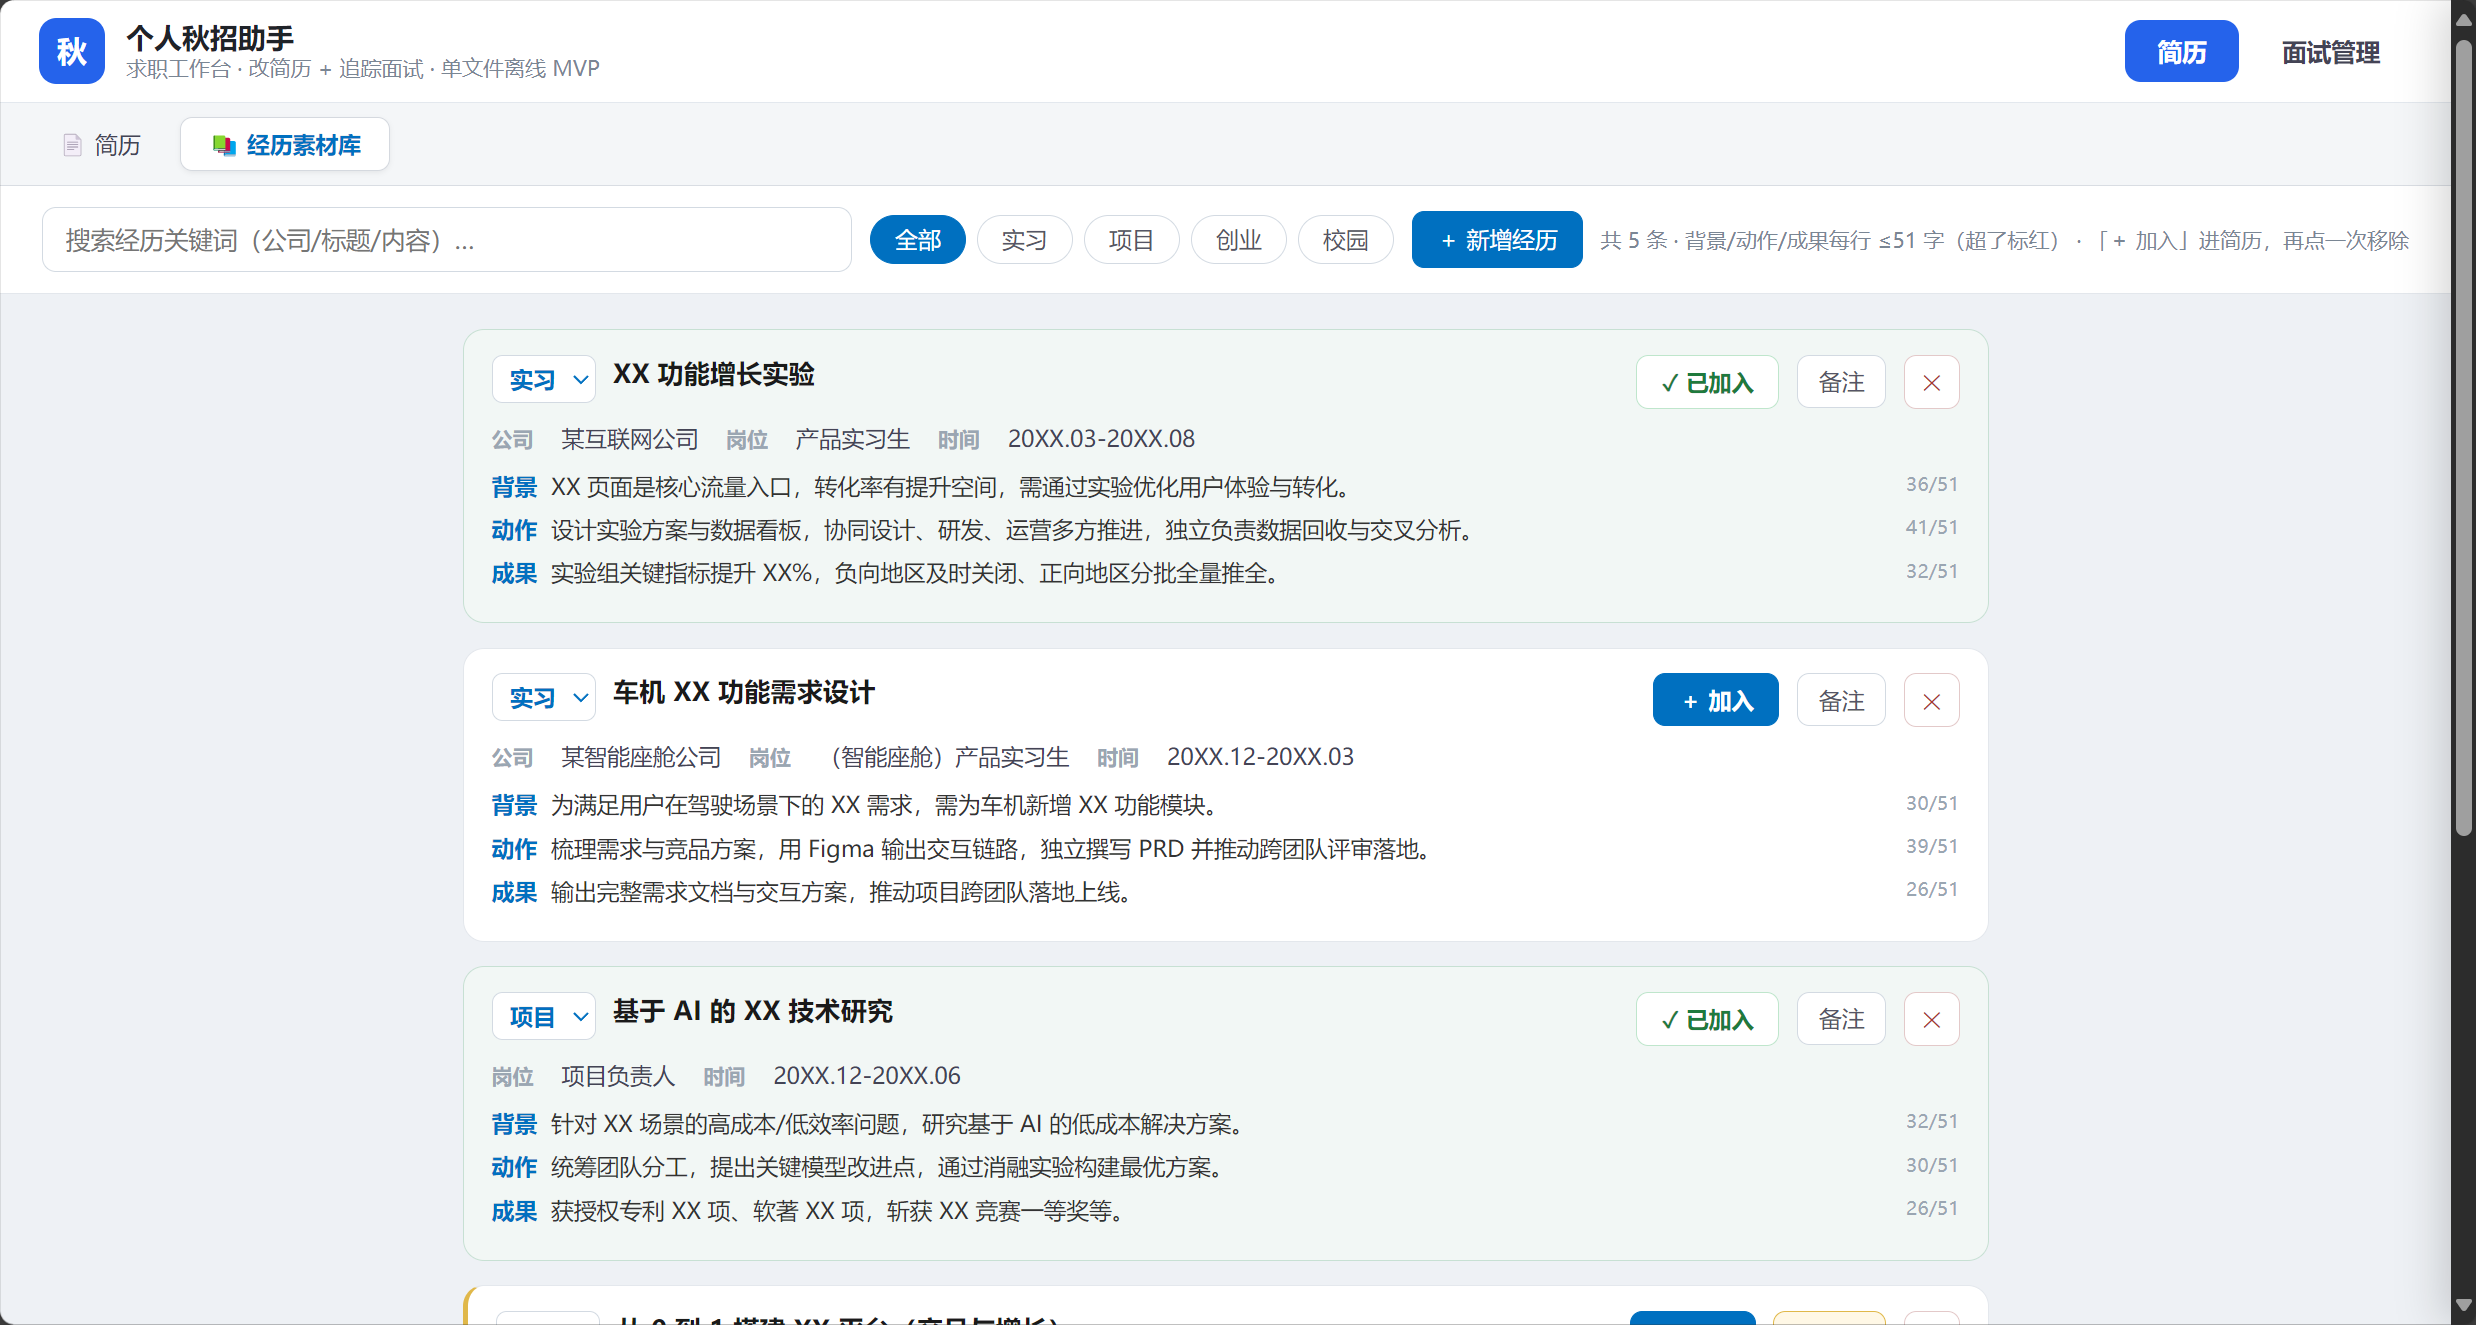The image size is (2476, 1325).
Task: Delete the 基于 AI 的 XX 技术研究 card
Action: point(1931,1019)
